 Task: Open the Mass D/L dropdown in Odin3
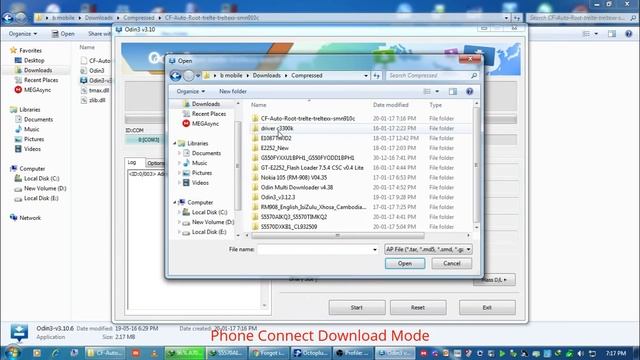[494, 280]
